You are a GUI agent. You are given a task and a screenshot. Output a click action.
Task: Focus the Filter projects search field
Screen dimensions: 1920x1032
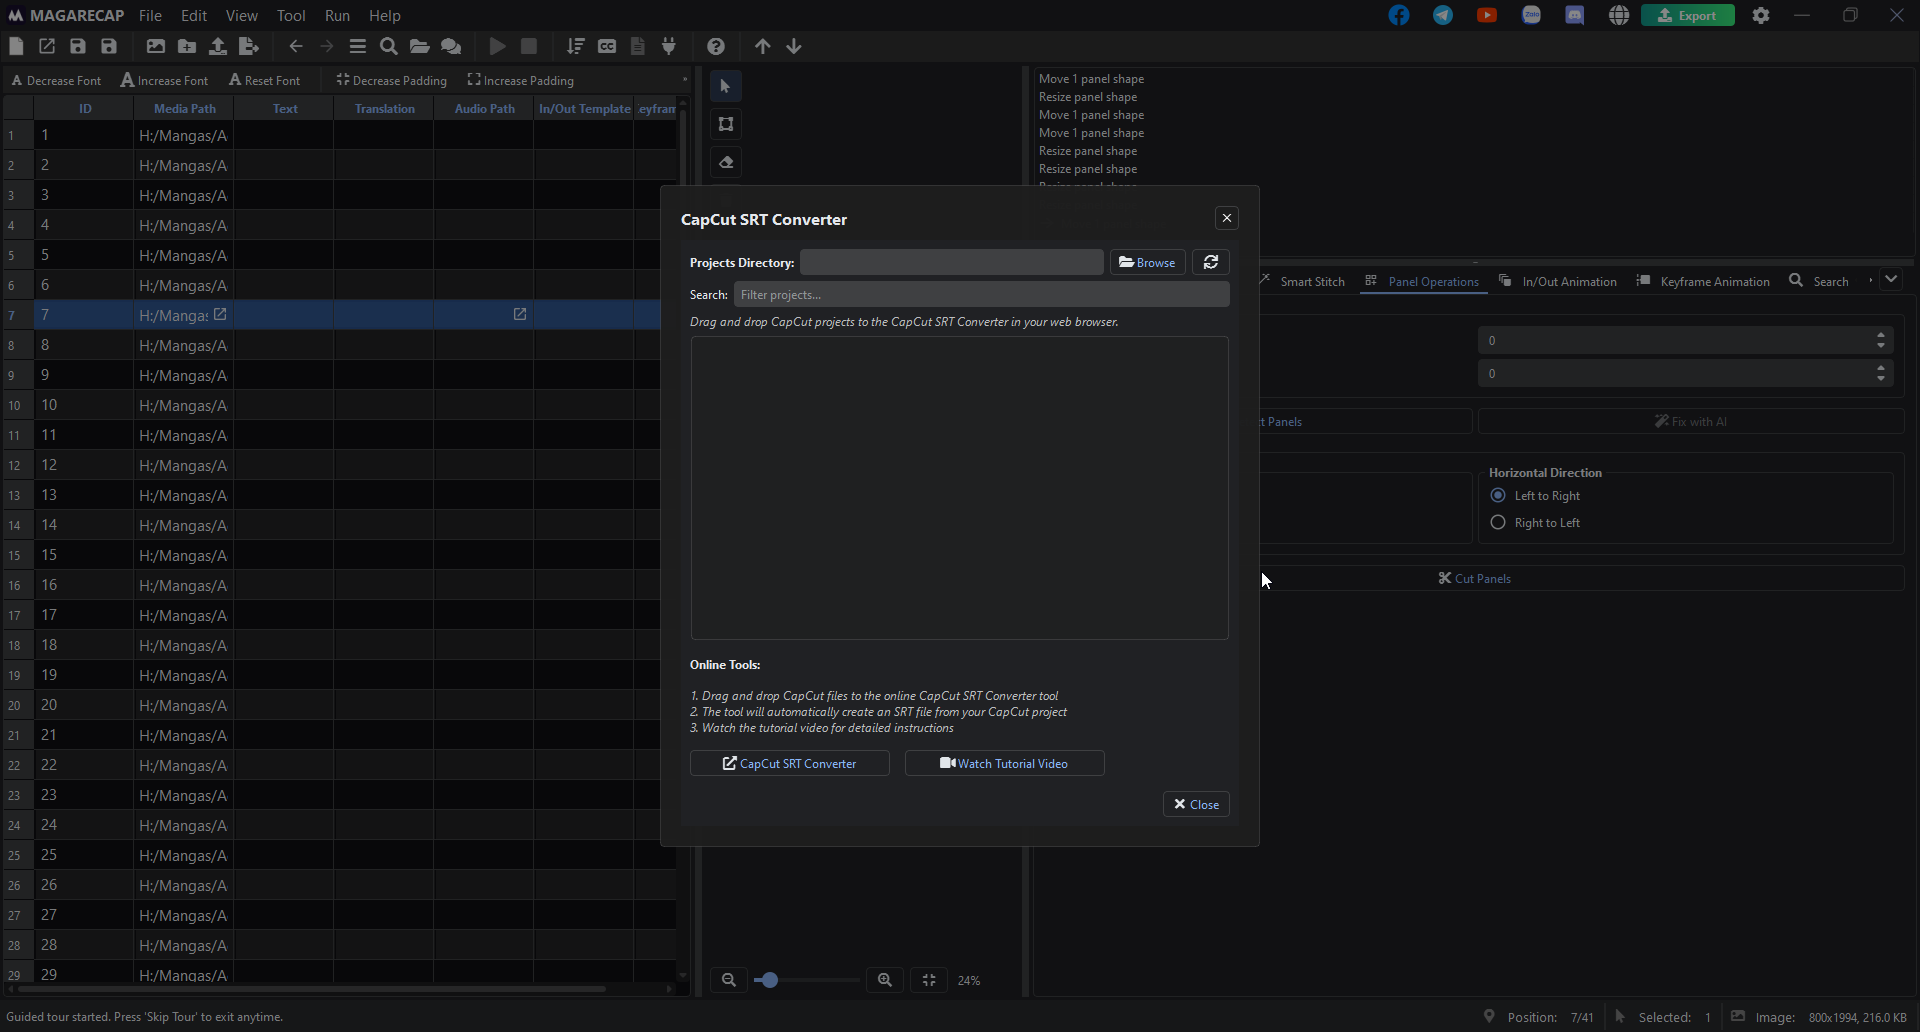(x=982, y=294)
